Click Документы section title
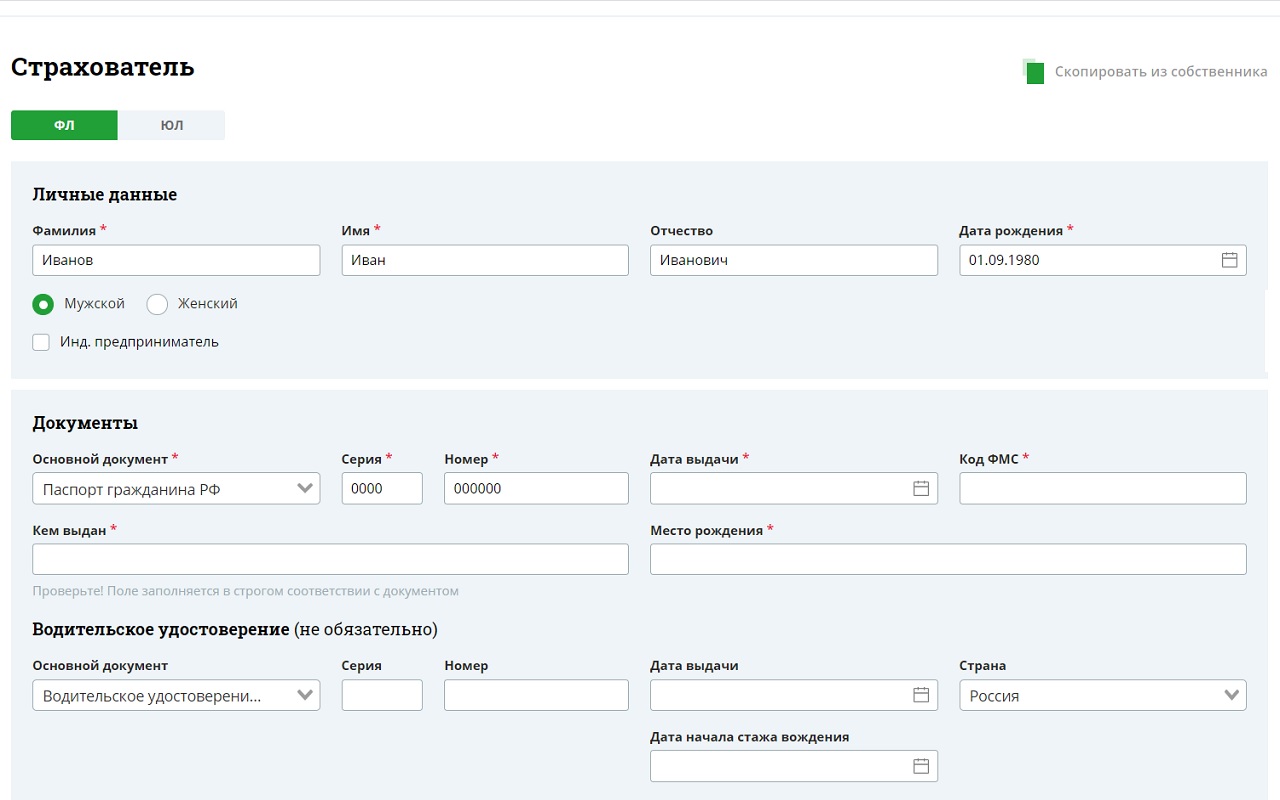Screen dimensions: 1280x800 tap(85, 423)
